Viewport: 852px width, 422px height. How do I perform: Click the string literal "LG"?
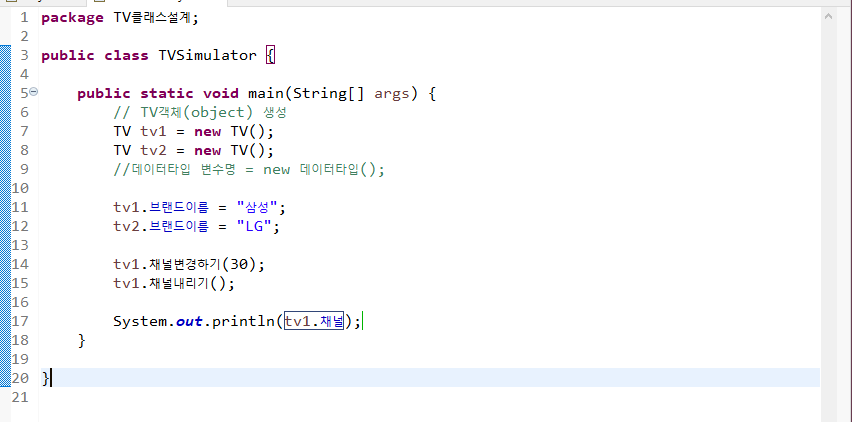pyautogui.click(x=255, y=226)
